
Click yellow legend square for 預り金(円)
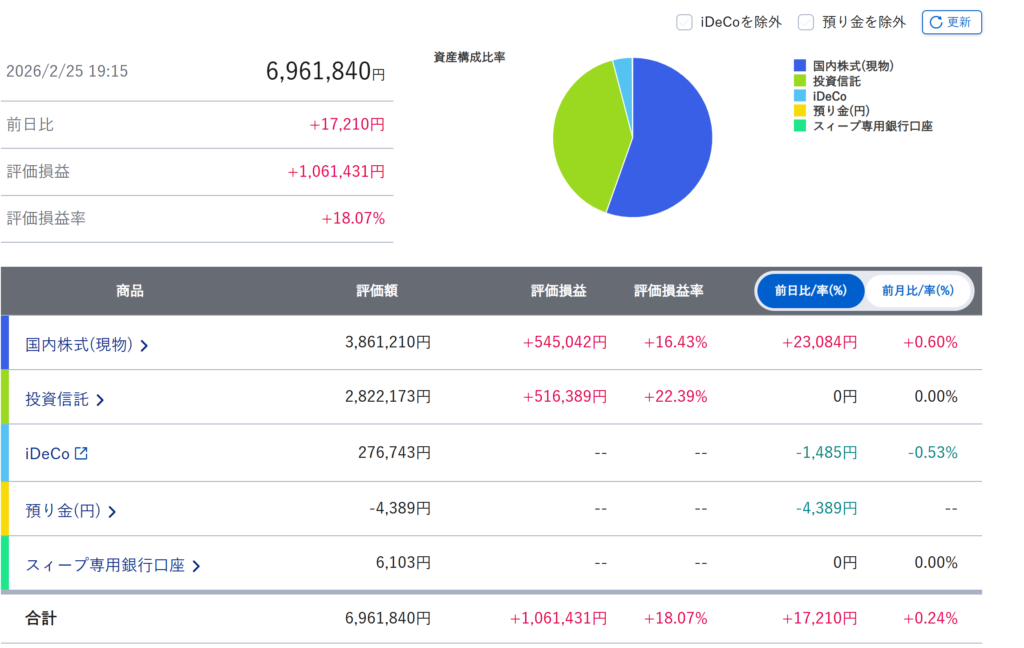[800, 111]
